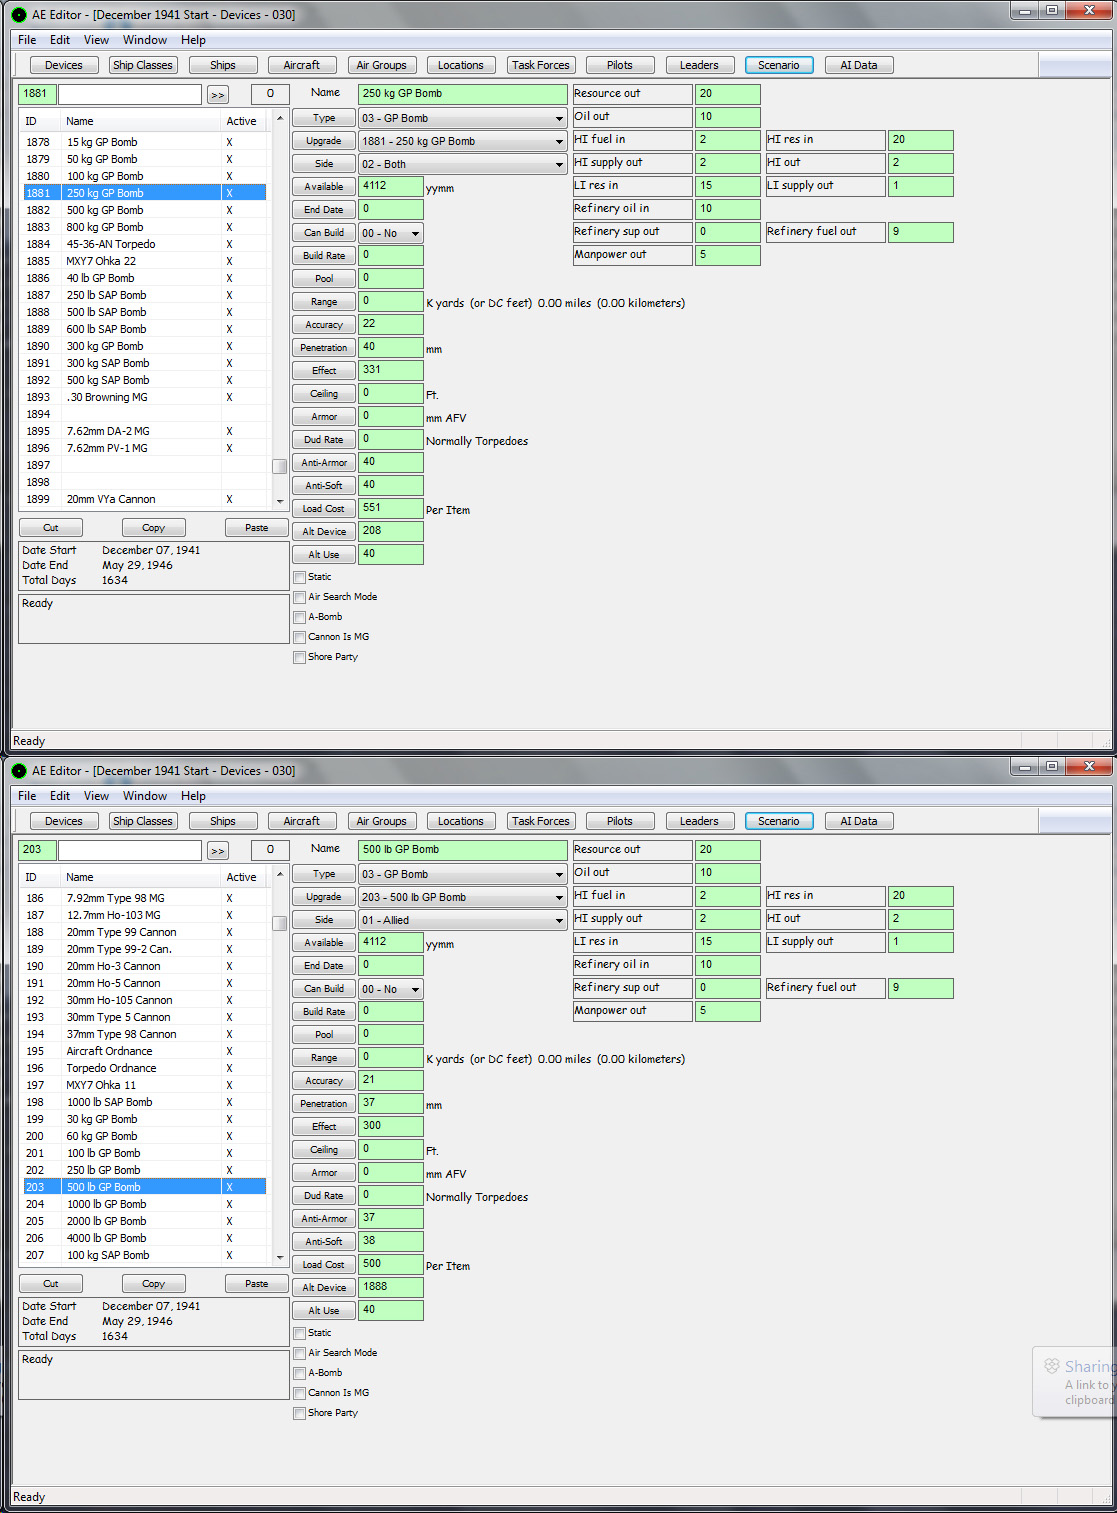Enable Air Search Mode in the bottom window
Image resolution: width=1117 pixels, height=1513 pixels.
pos(299,1353)
